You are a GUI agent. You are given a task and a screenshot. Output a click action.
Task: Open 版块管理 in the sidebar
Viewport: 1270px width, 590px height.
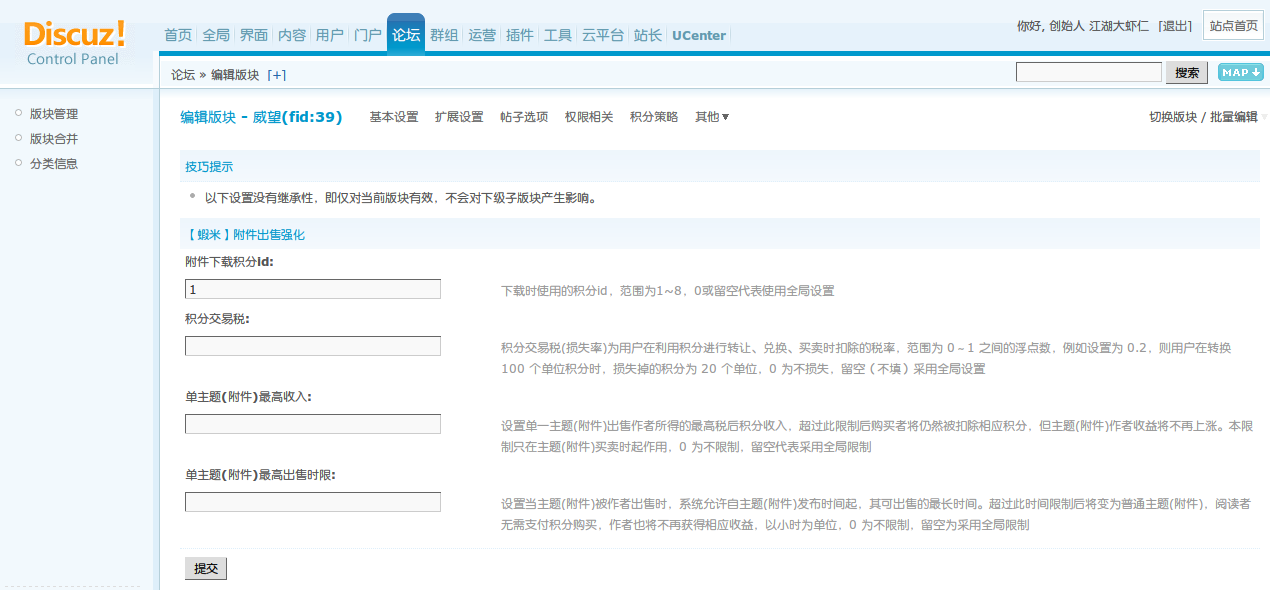click(x=54, y=114)
